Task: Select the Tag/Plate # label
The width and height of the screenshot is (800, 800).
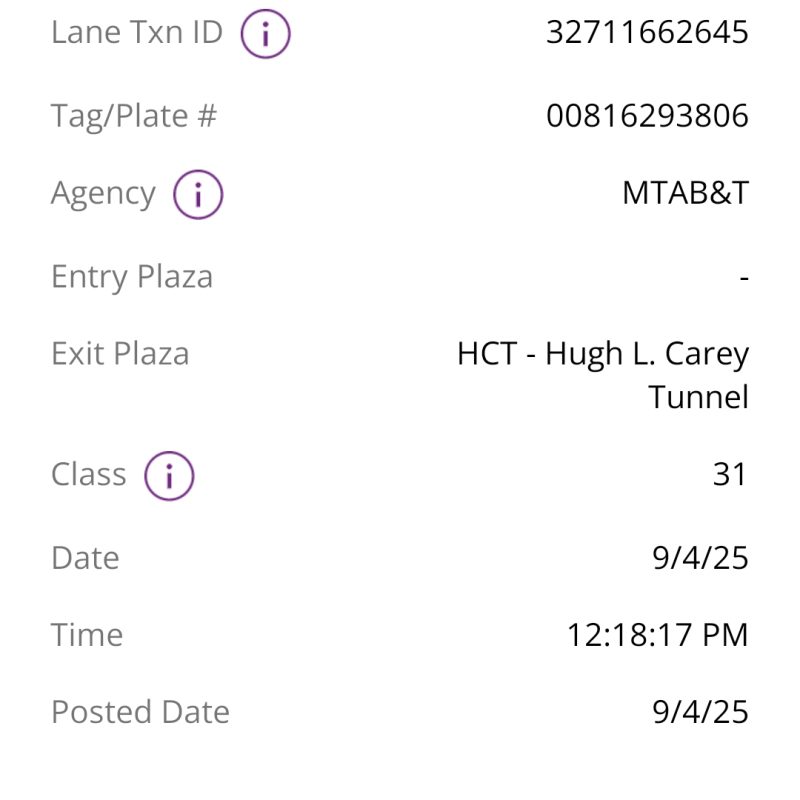Action: pyautogui.click(x=134, y=116)
